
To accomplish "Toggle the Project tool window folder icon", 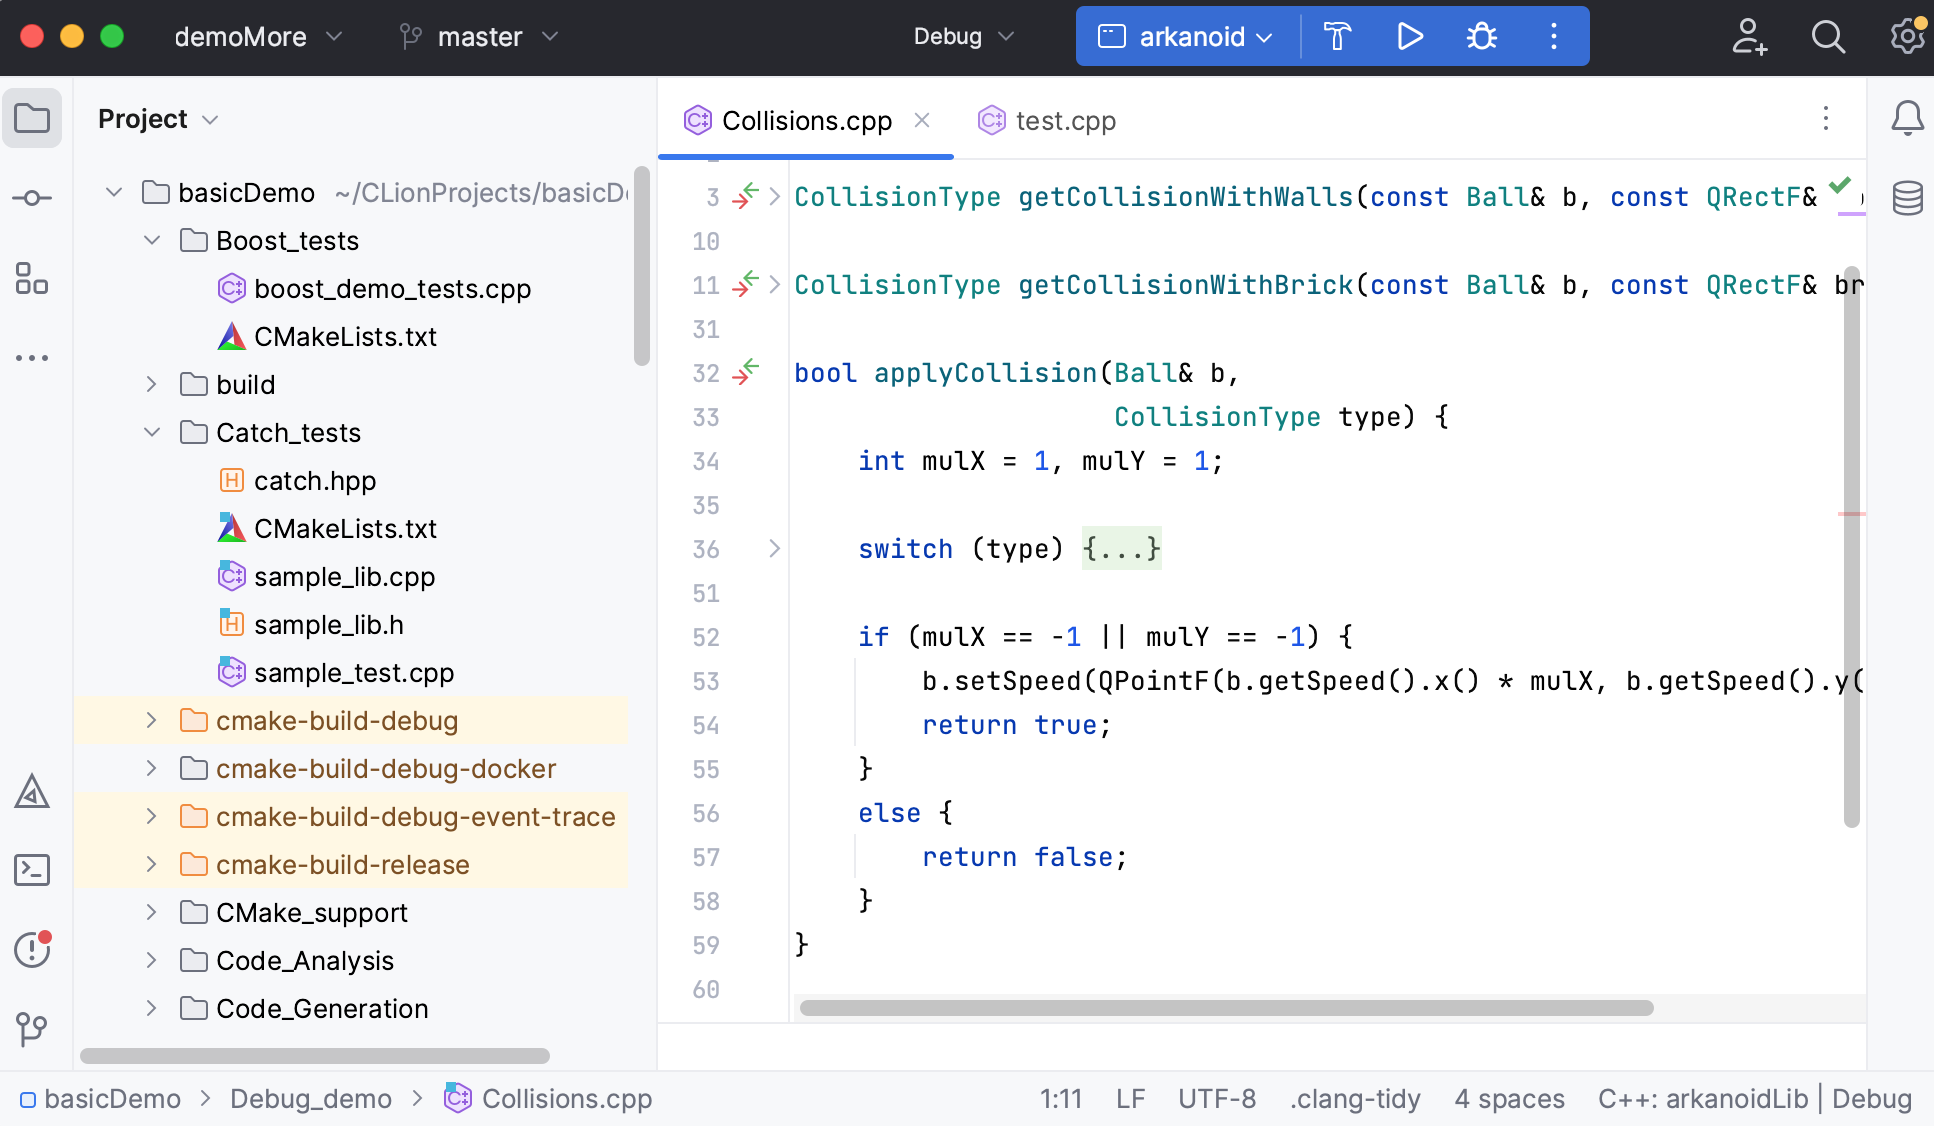I will (x=32, y=118).
